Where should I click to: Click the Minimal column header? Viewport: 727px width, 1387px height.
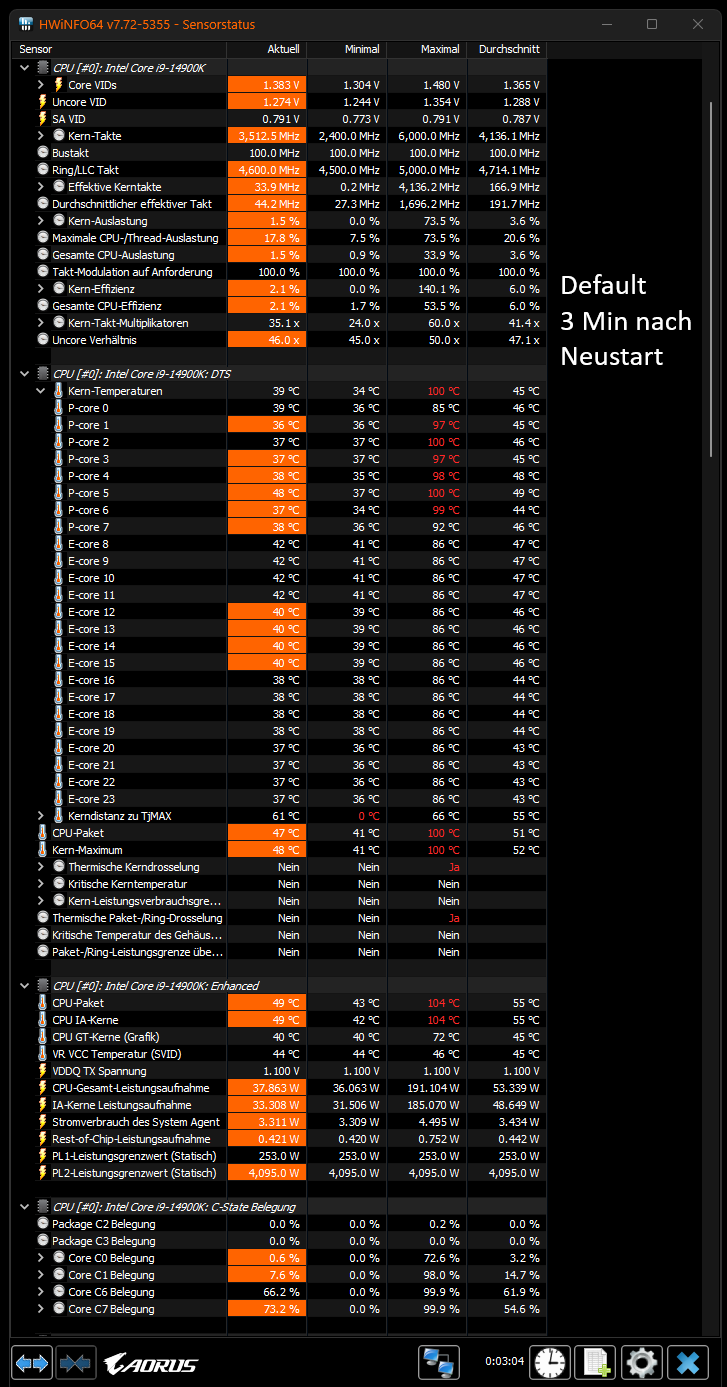click(347, 49)
